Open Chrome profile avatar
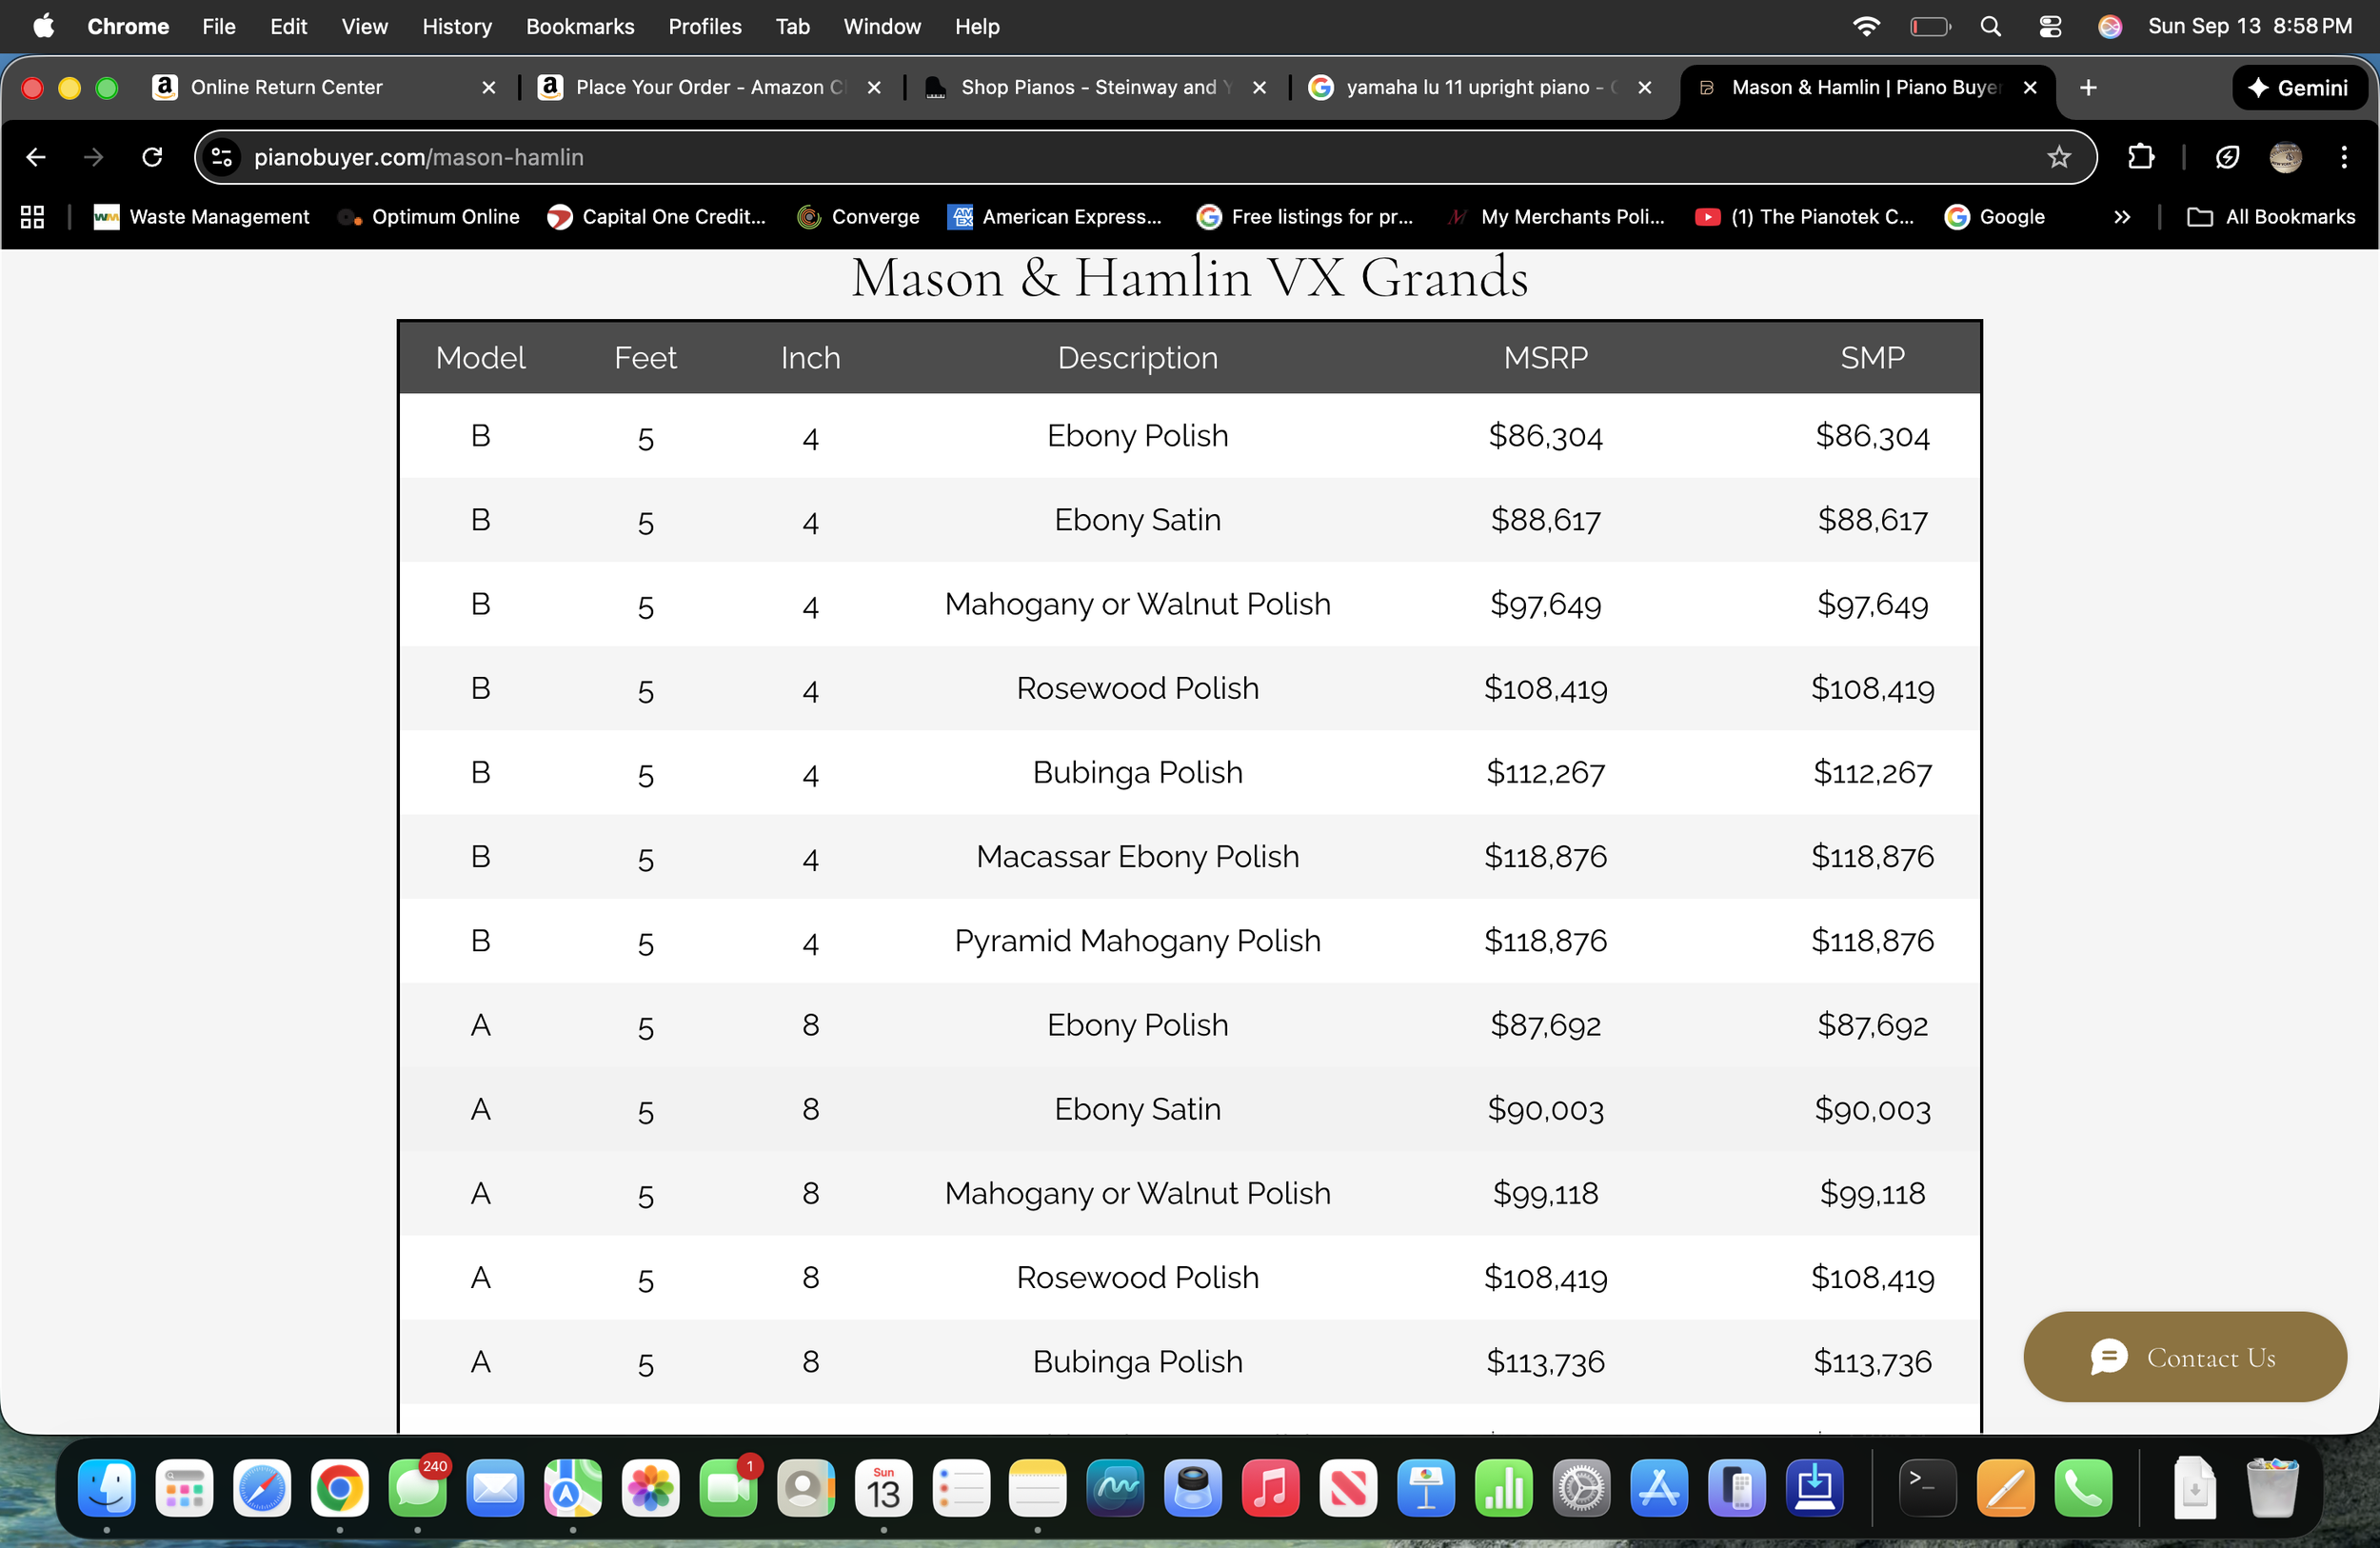The image size is (2380, 1548). pos(2285,157)
